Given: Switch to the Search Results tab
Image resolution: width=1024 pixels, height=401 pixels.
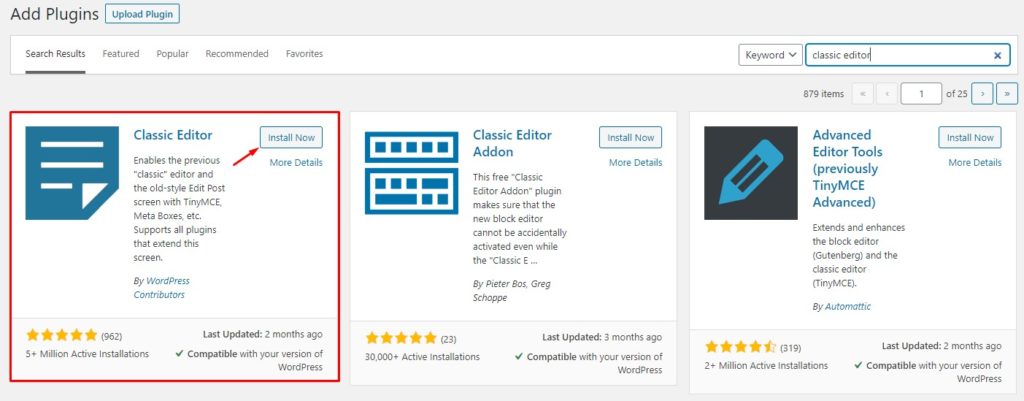Looking at the screenshot, I should (x=56, y=54).
